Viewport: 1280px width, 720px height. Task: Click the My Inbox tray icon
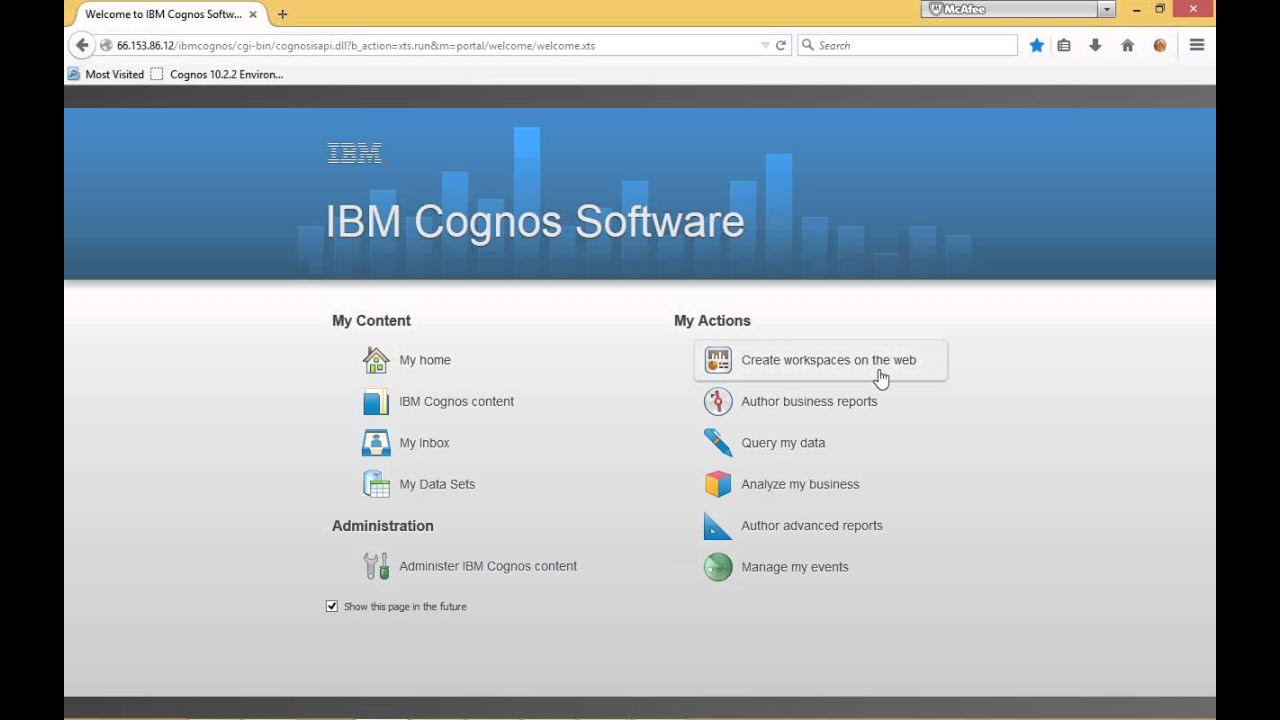click(x=376, y=443)
